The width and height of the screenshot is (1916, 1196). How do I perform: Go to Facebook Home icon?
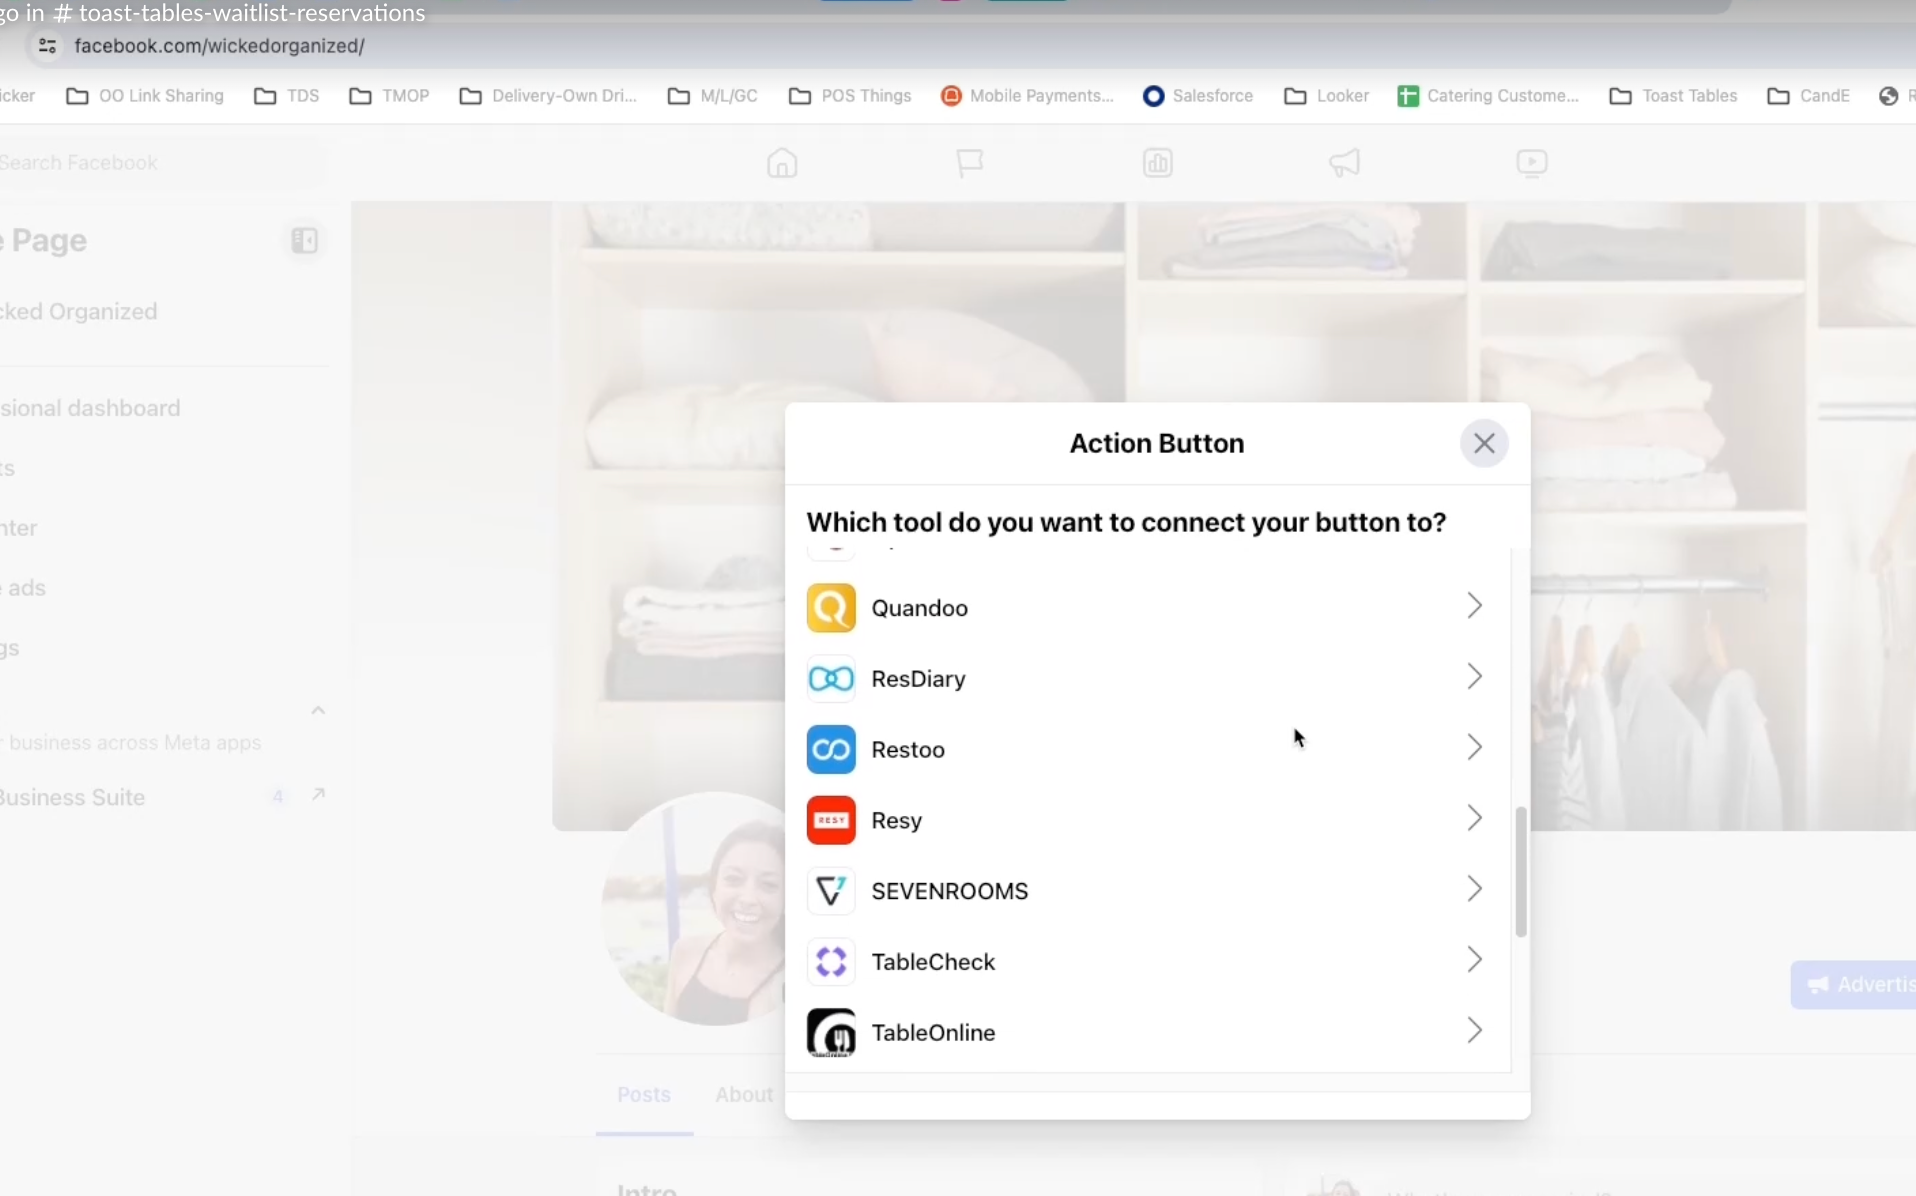(x=782, y=163)
